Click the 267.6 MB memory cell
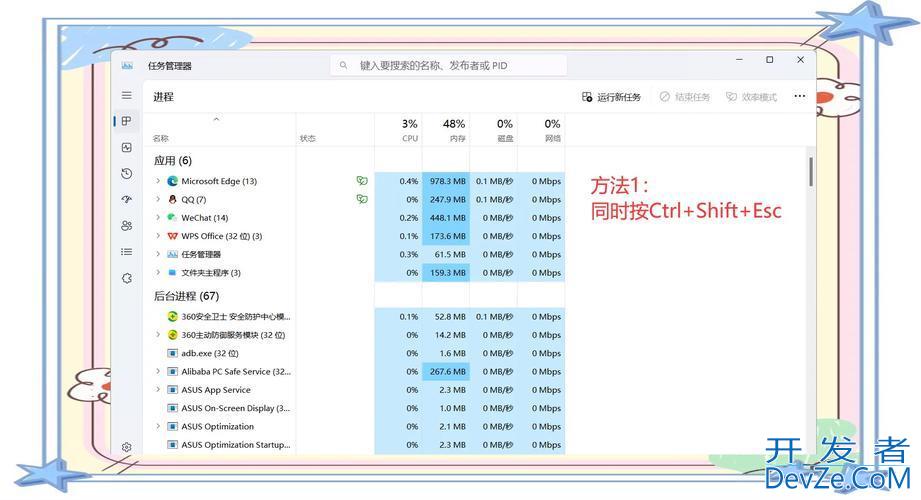The width and height of the screenshot is (921, 500). [x=446, y=371]
